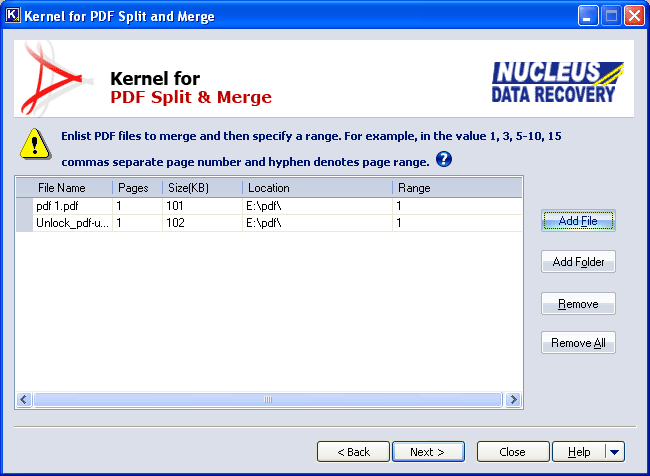
Task: Click the Size(KB) column header
Action: click(202, 188)
